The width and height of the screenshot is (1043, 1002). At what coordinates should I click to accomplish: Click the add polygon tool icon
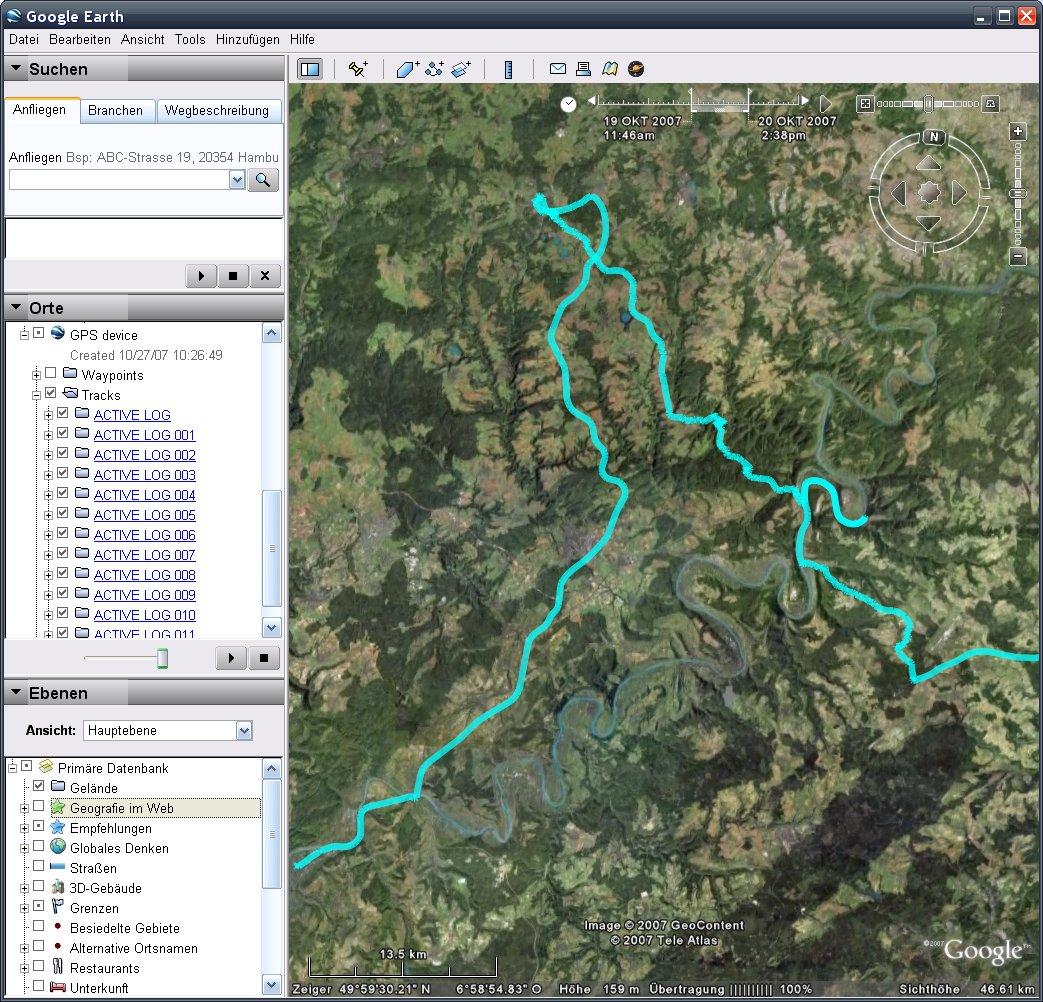coord(408,69)
